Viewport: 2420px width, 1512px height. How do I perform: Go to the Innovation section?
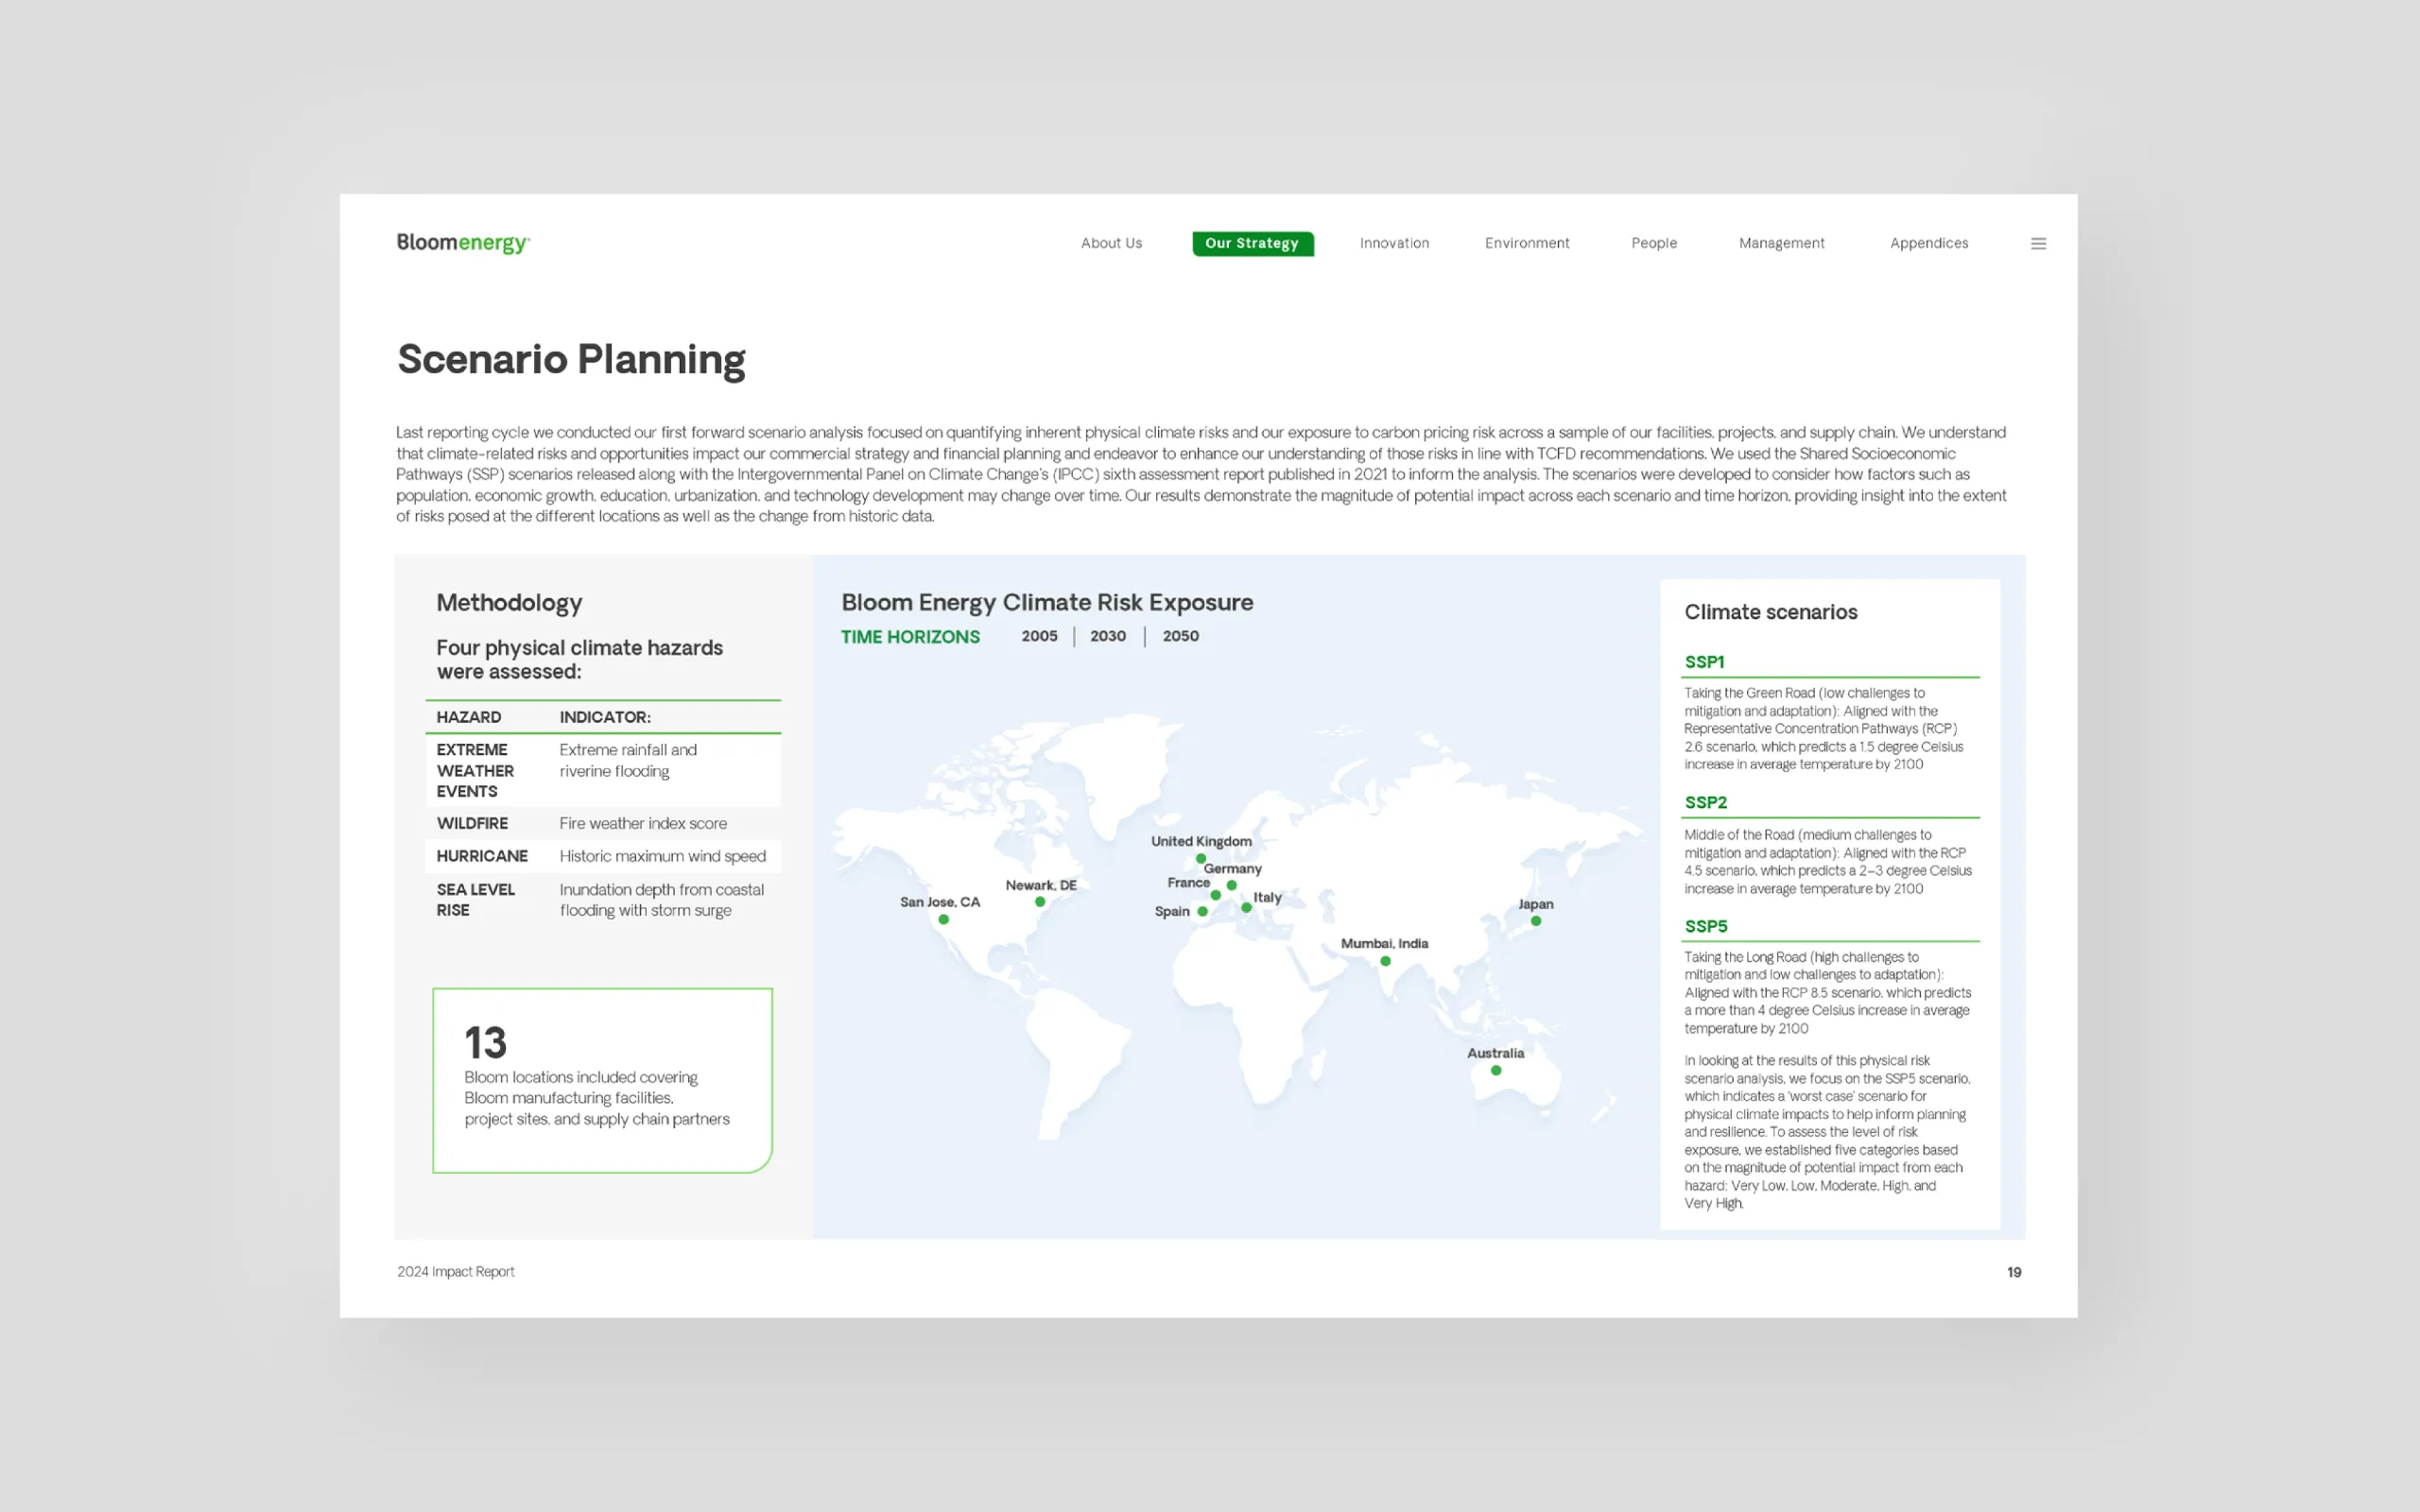click(1394, 243)
